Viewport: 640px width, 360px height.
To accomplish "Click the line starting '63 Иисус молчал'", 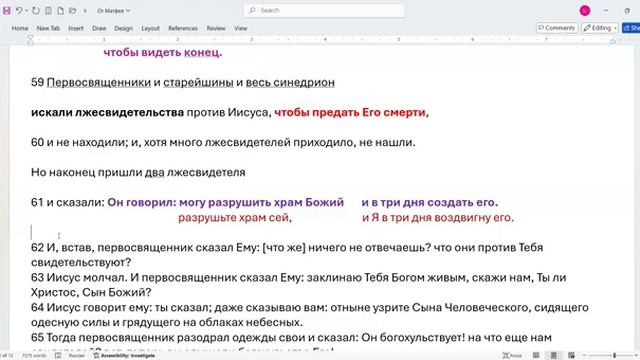I will click(298, 278).
